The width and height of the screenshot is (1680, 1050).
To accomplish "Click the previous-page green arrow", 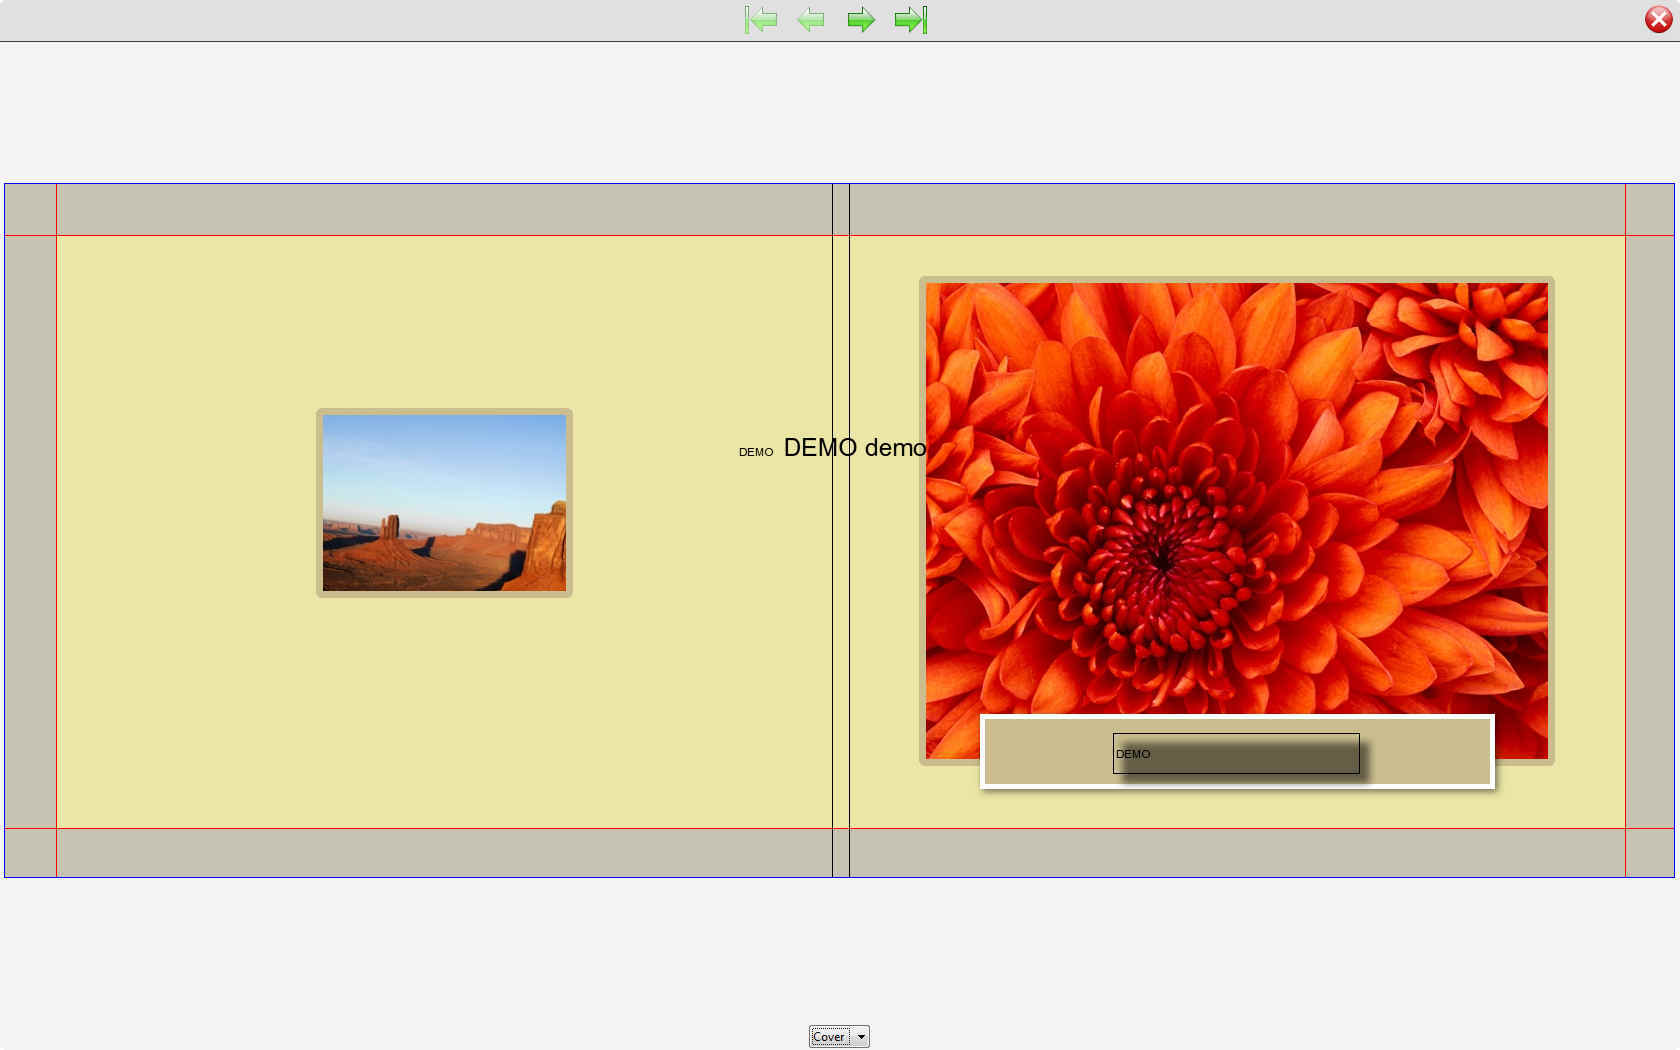I will (811, 19).
